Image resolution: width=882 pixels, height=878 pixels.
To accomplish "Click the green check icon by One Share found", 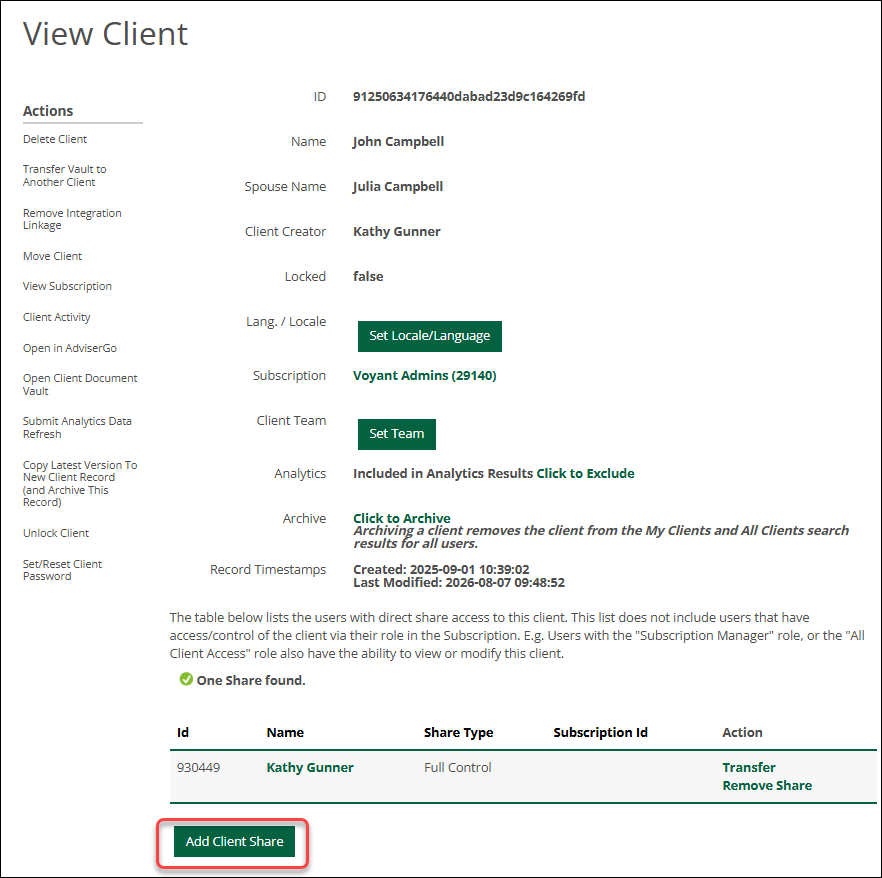I will click(x=186, y=679).
